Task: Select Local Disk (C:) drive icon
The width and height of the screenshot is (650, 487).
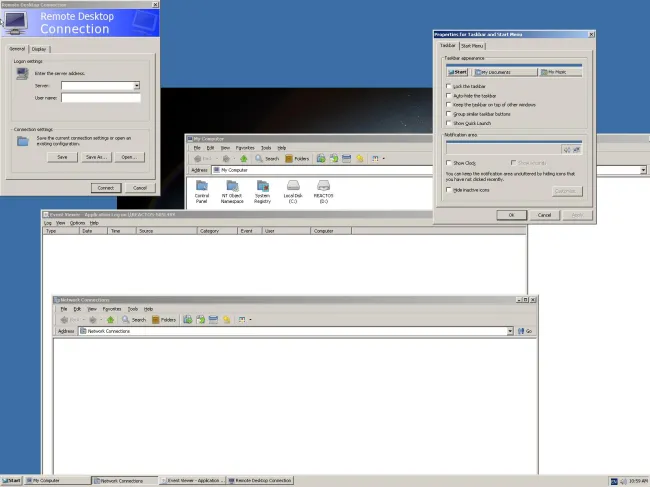Action: [x=293, y=191]
